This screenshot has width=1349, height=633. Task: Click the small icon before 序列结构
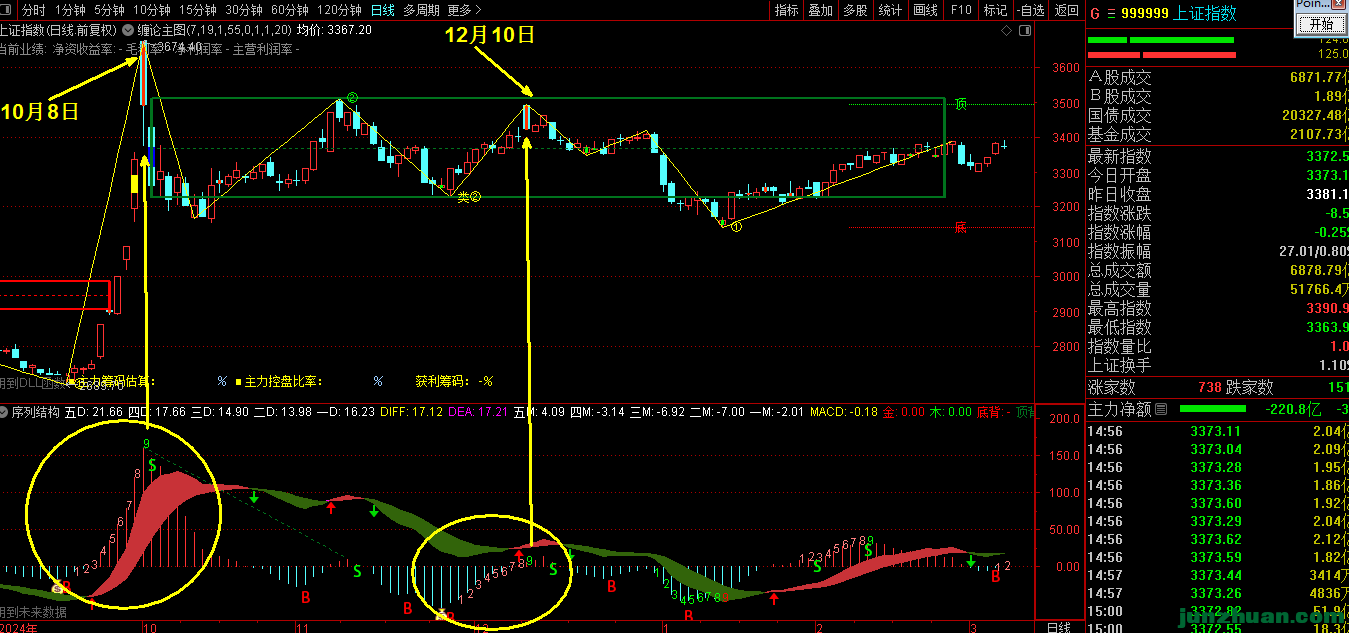[x=5, y=412]
